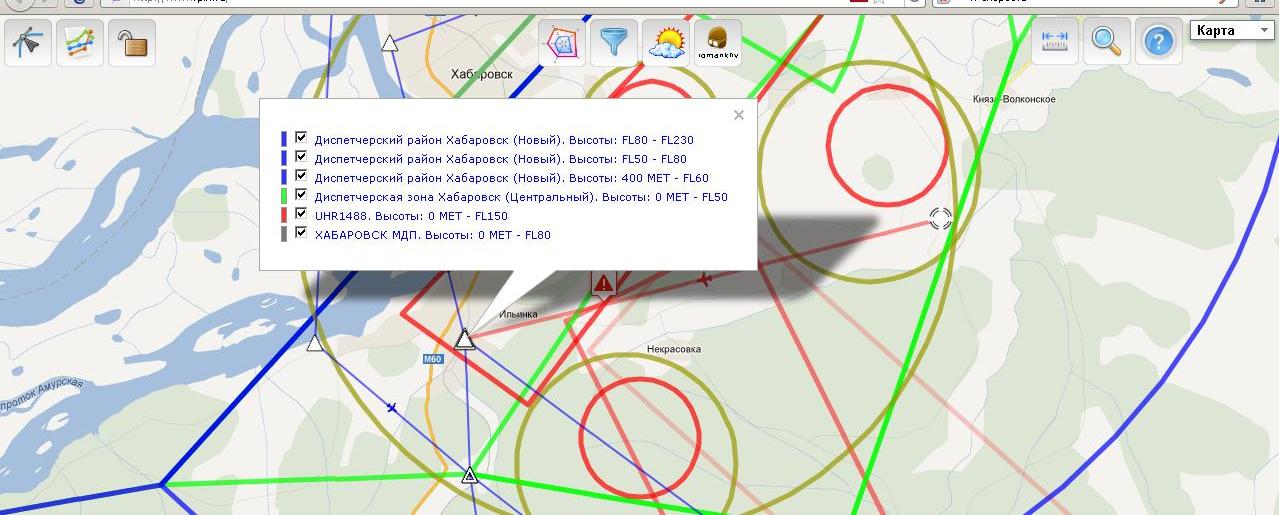
Task: Click the red swatch beside UHR1488
Action: pos(284,215)
